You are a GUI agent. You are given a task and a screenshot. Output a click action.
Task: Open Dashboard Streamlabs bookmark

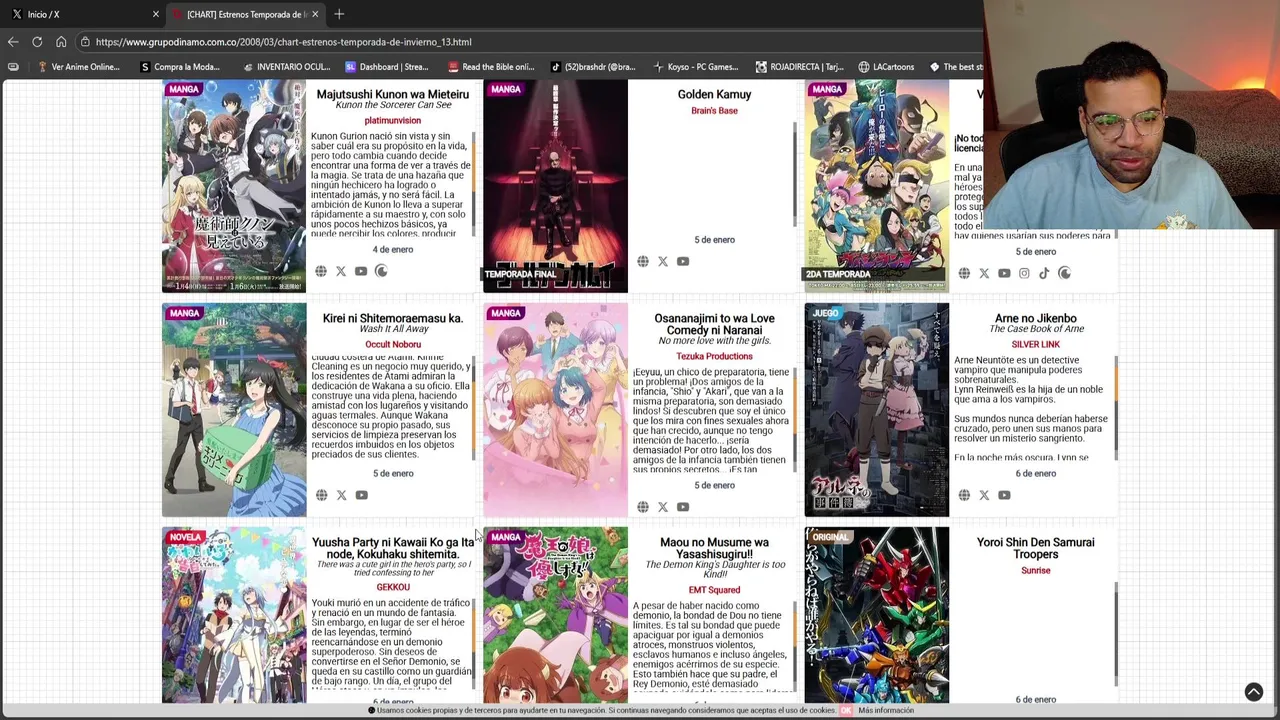point(387,67)
